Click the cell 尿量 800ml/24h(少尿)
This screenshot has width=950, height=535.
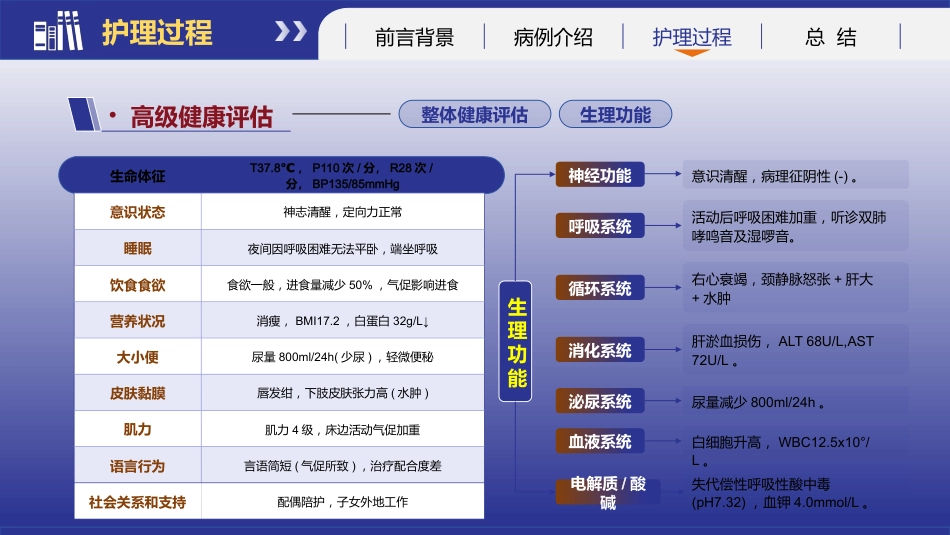point(342,357)
